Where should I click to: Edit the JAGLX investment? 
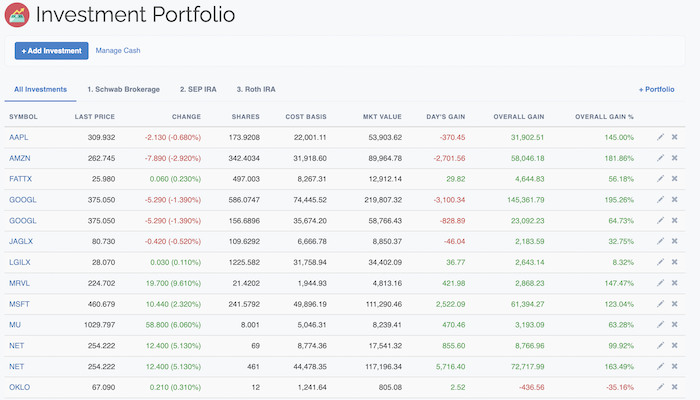(660, 241)
